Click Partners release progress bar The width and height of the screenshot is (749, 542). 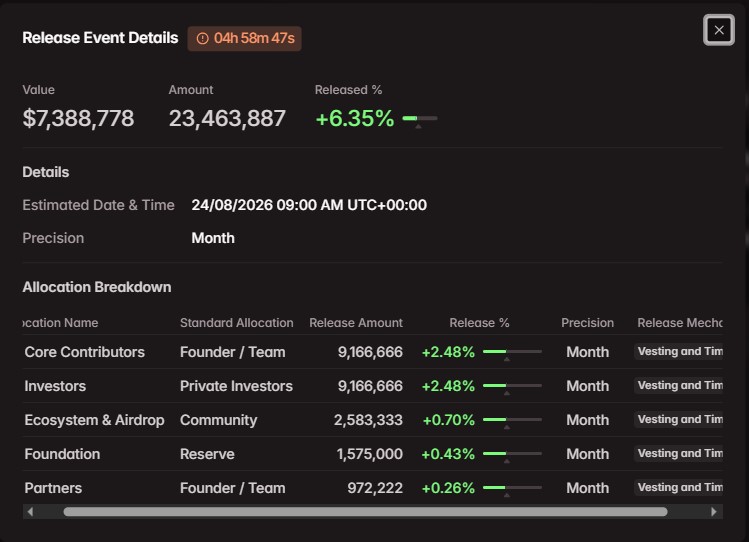pos(512,488)
